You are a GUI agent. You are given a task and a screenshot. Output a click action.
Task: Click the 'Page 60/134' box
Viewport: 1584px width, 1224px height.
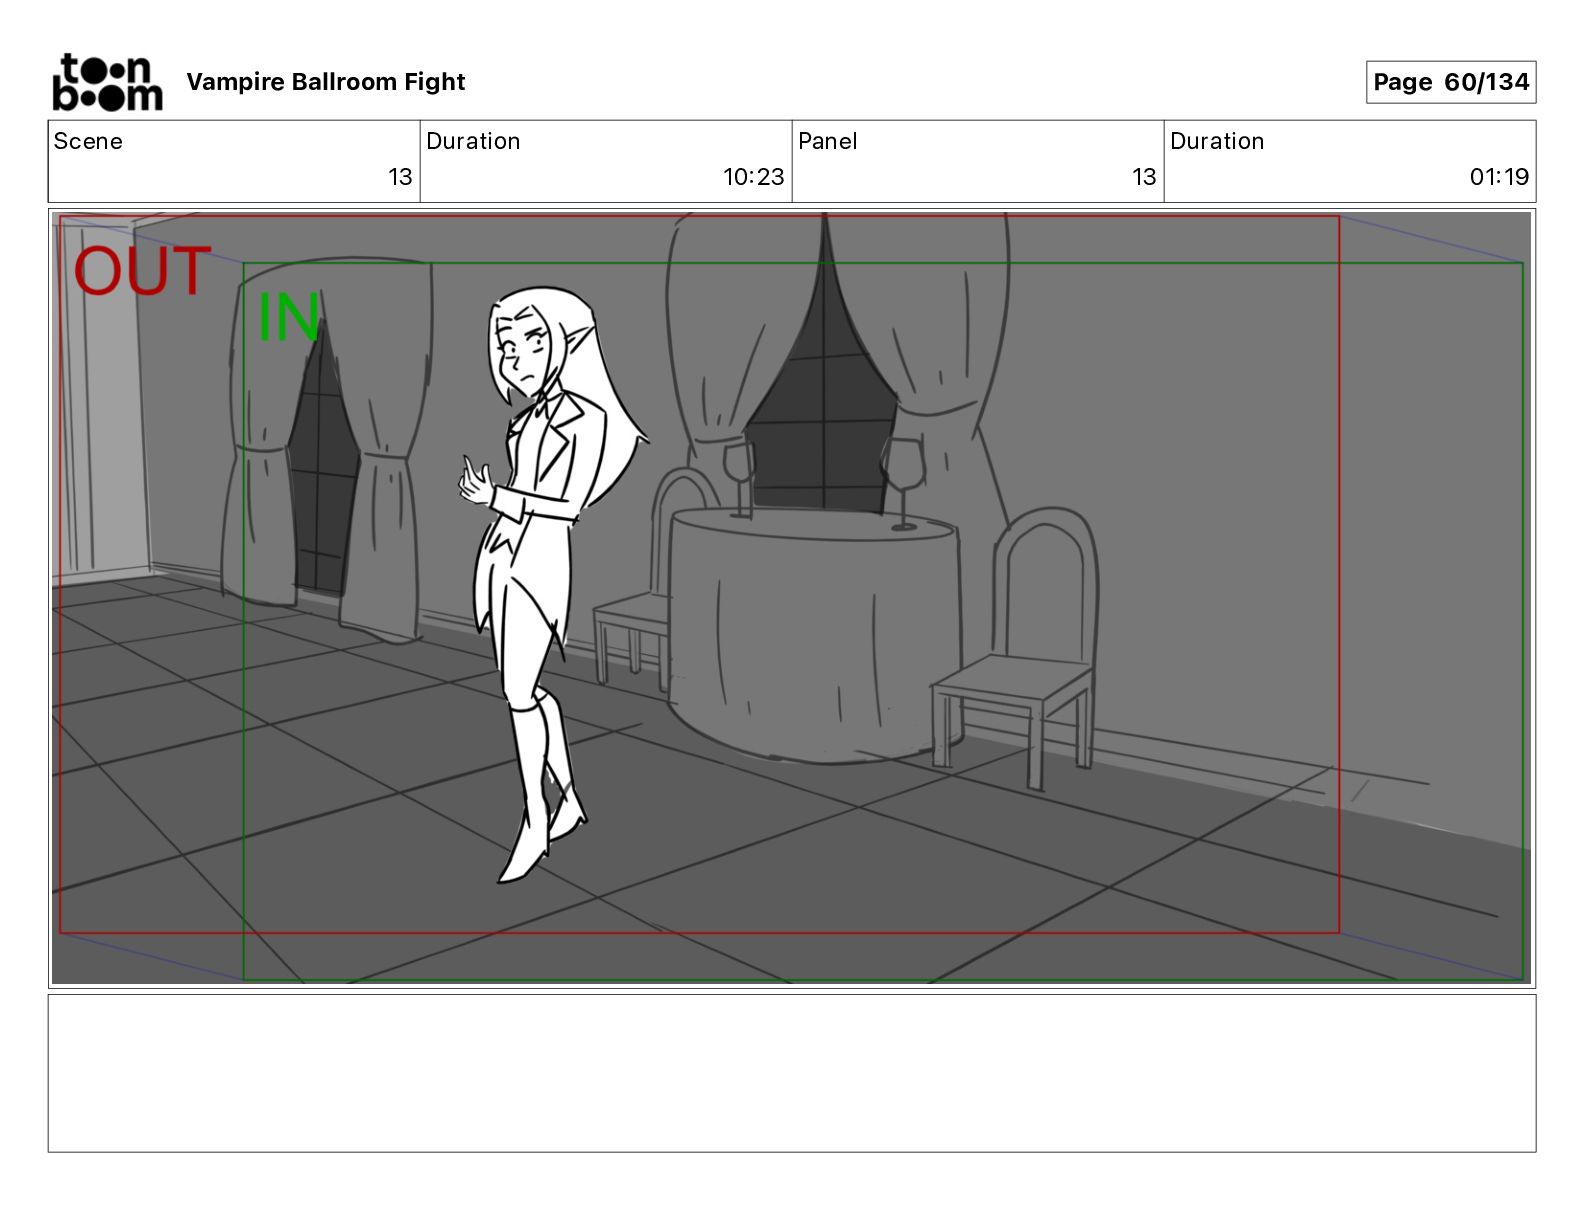point(1451,82)
